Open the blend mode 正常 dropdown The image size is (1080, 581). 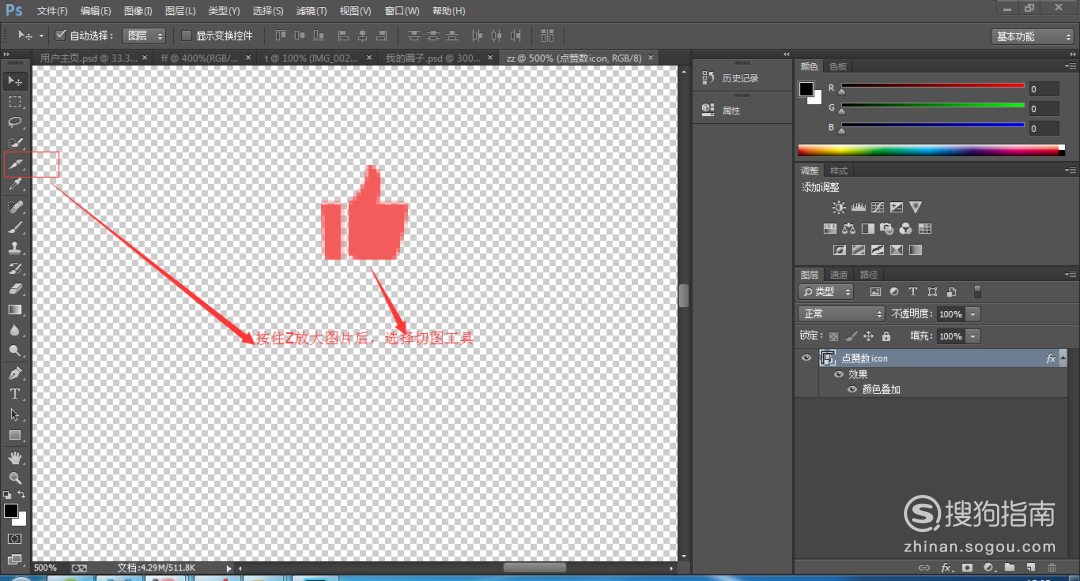pyautogui.click(x=842, y=314)
